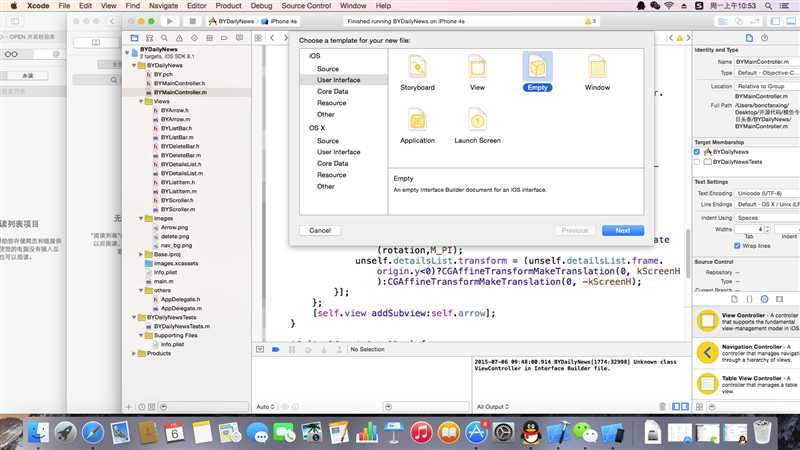800x450 pixels.
Task: Collapse the others group
Action: point(141,290)
